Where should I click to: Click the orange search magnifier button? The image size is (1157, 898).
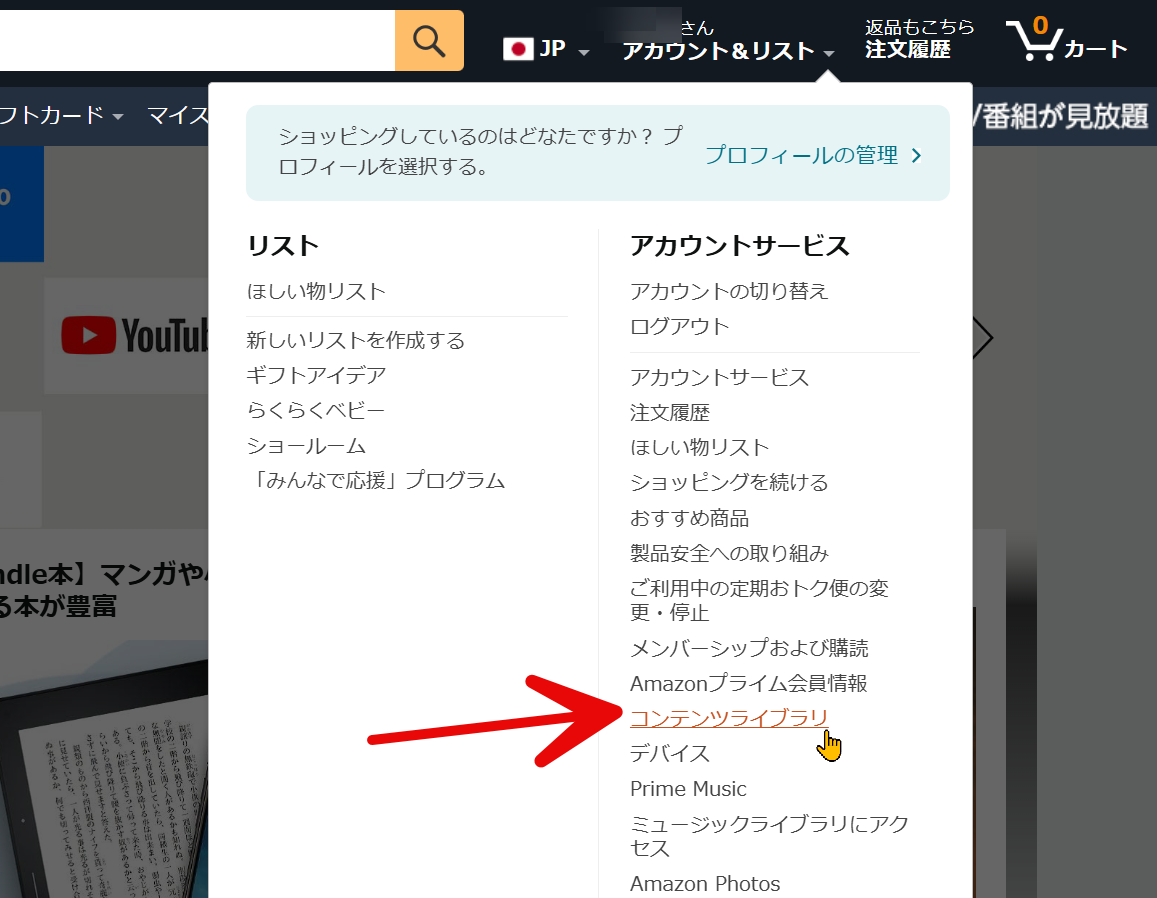tap(429, 41)
